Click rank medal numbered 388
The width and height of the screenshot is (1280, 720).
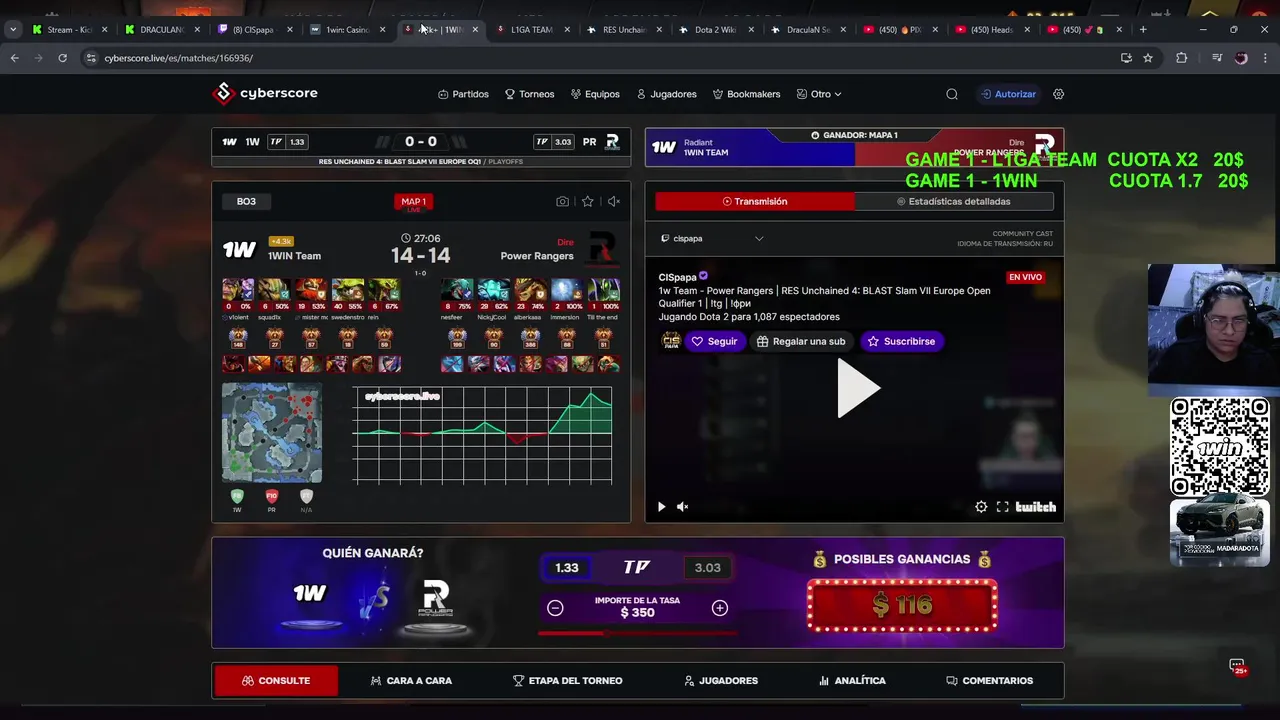click(531, 338)
